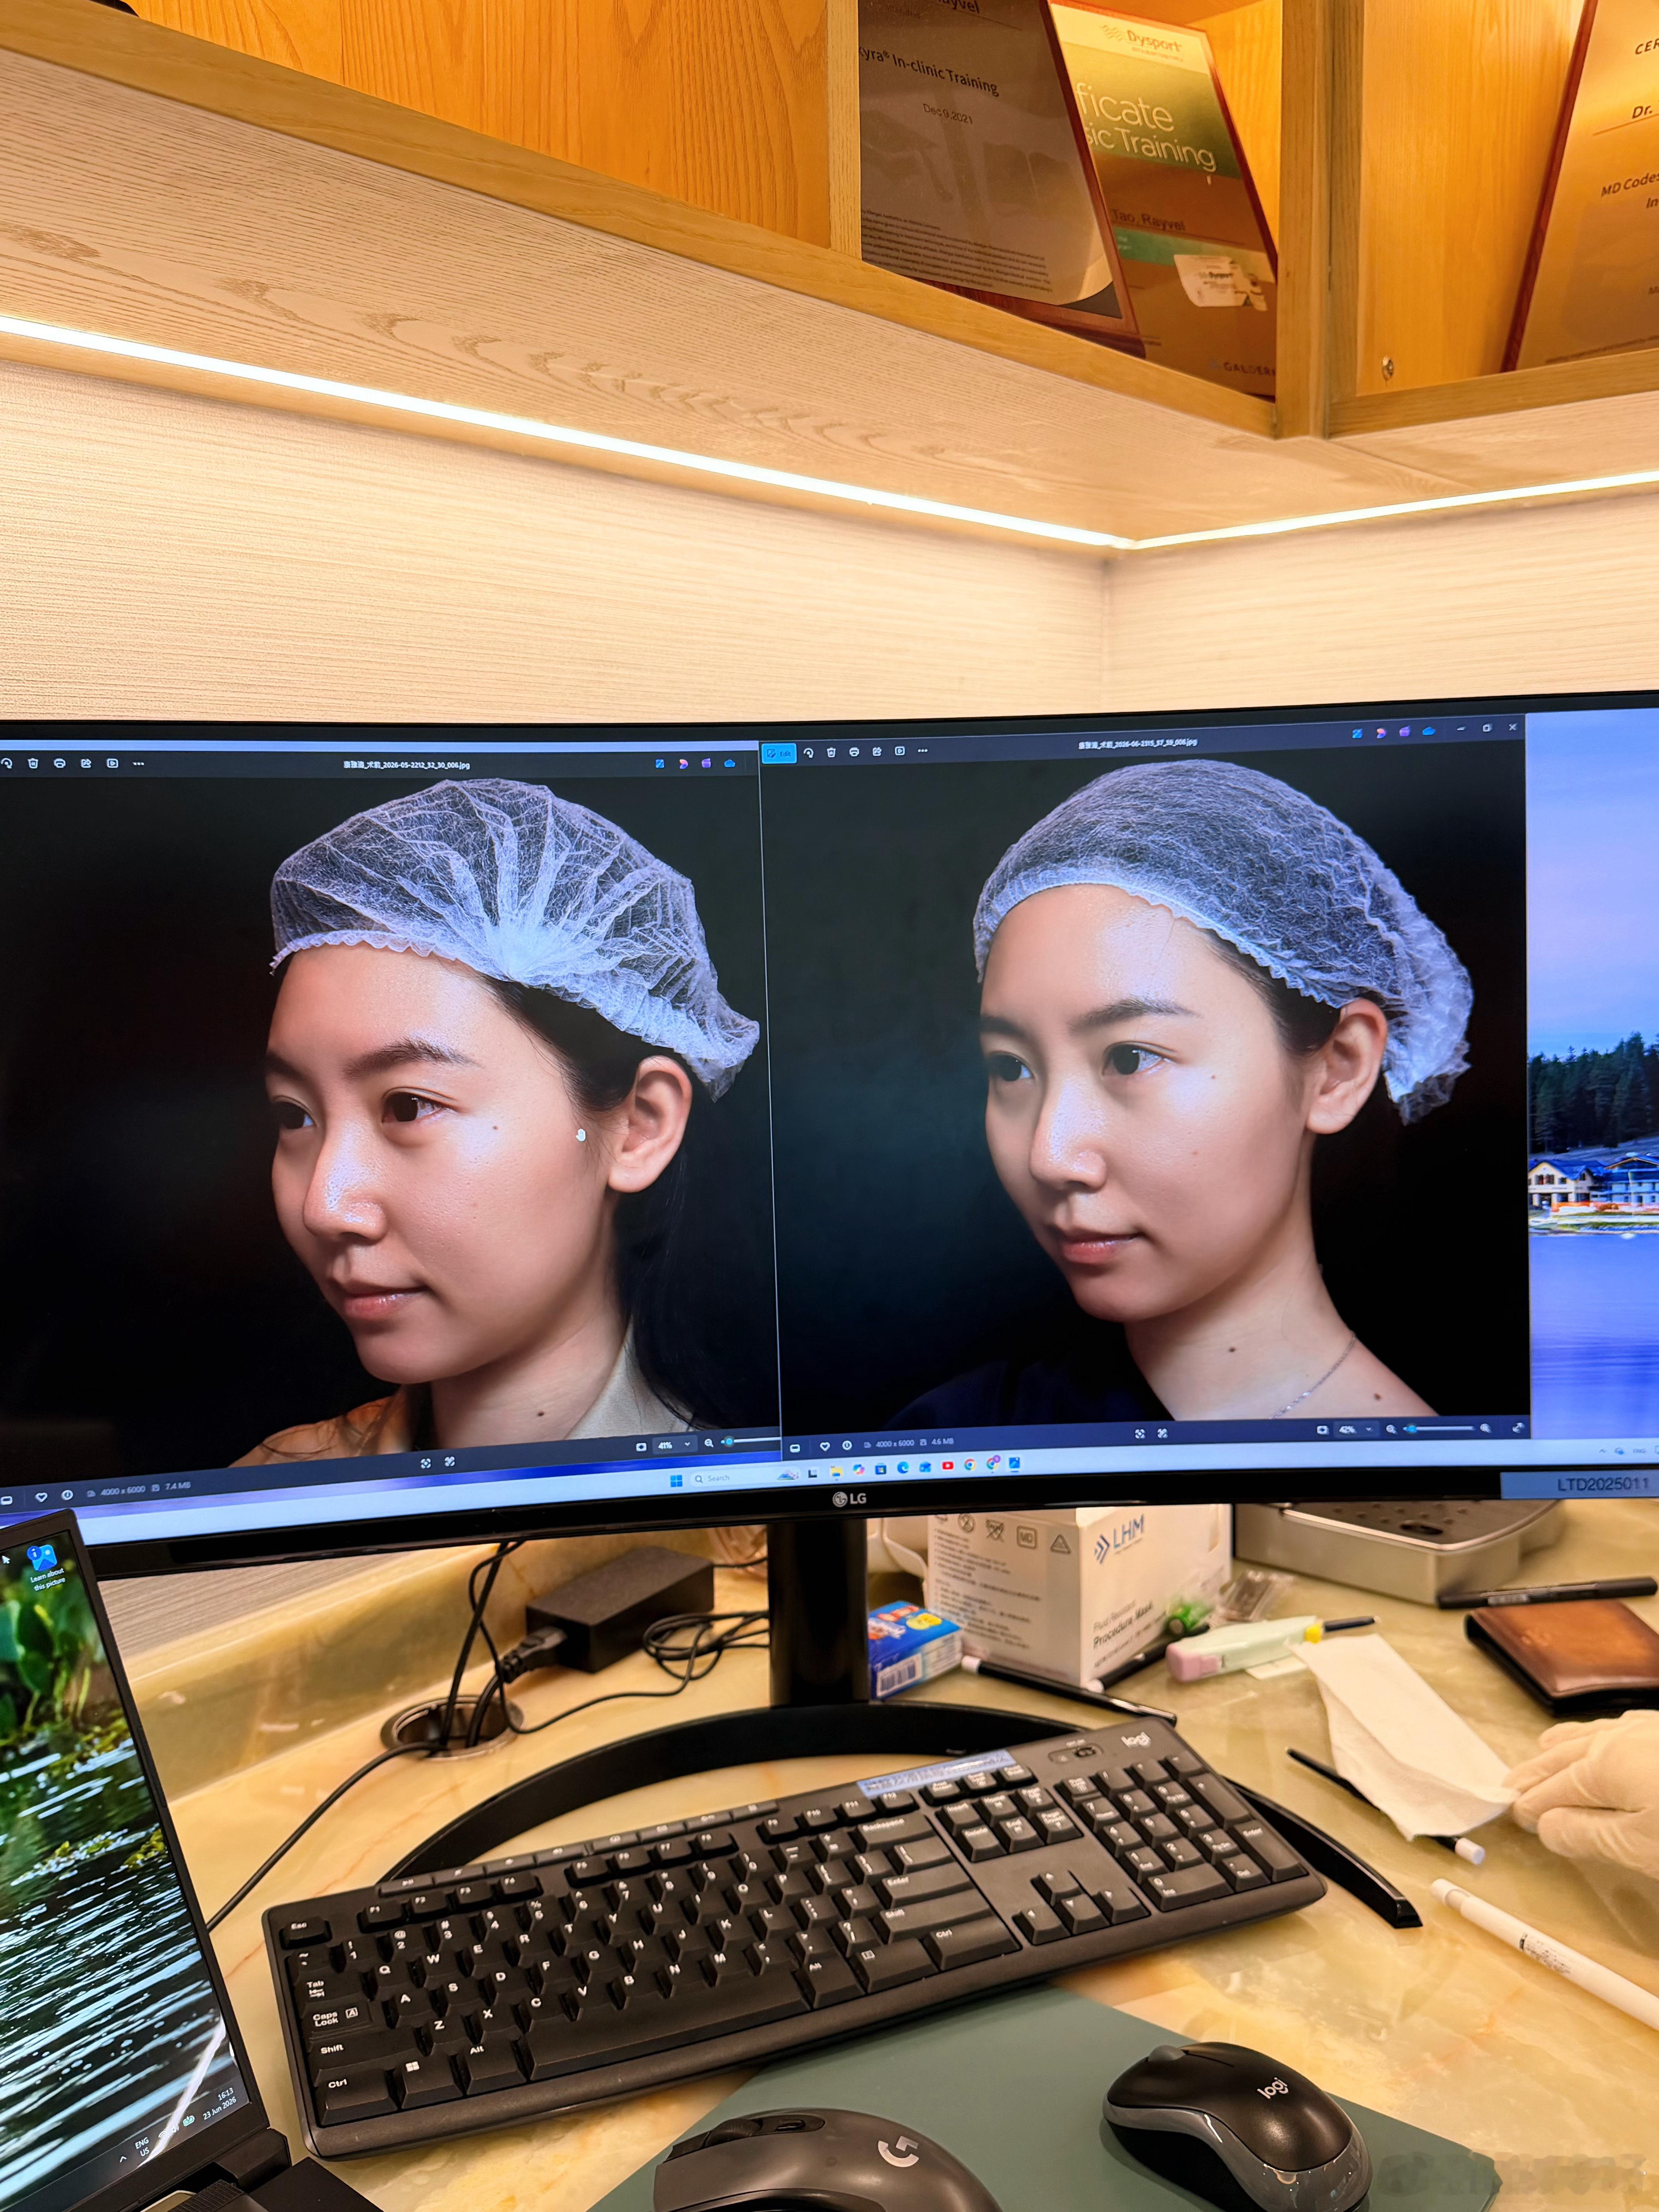Screen dimensions: 1659x2212
Task: Open Google Chrome from the taskbar
Action: 970,1465
